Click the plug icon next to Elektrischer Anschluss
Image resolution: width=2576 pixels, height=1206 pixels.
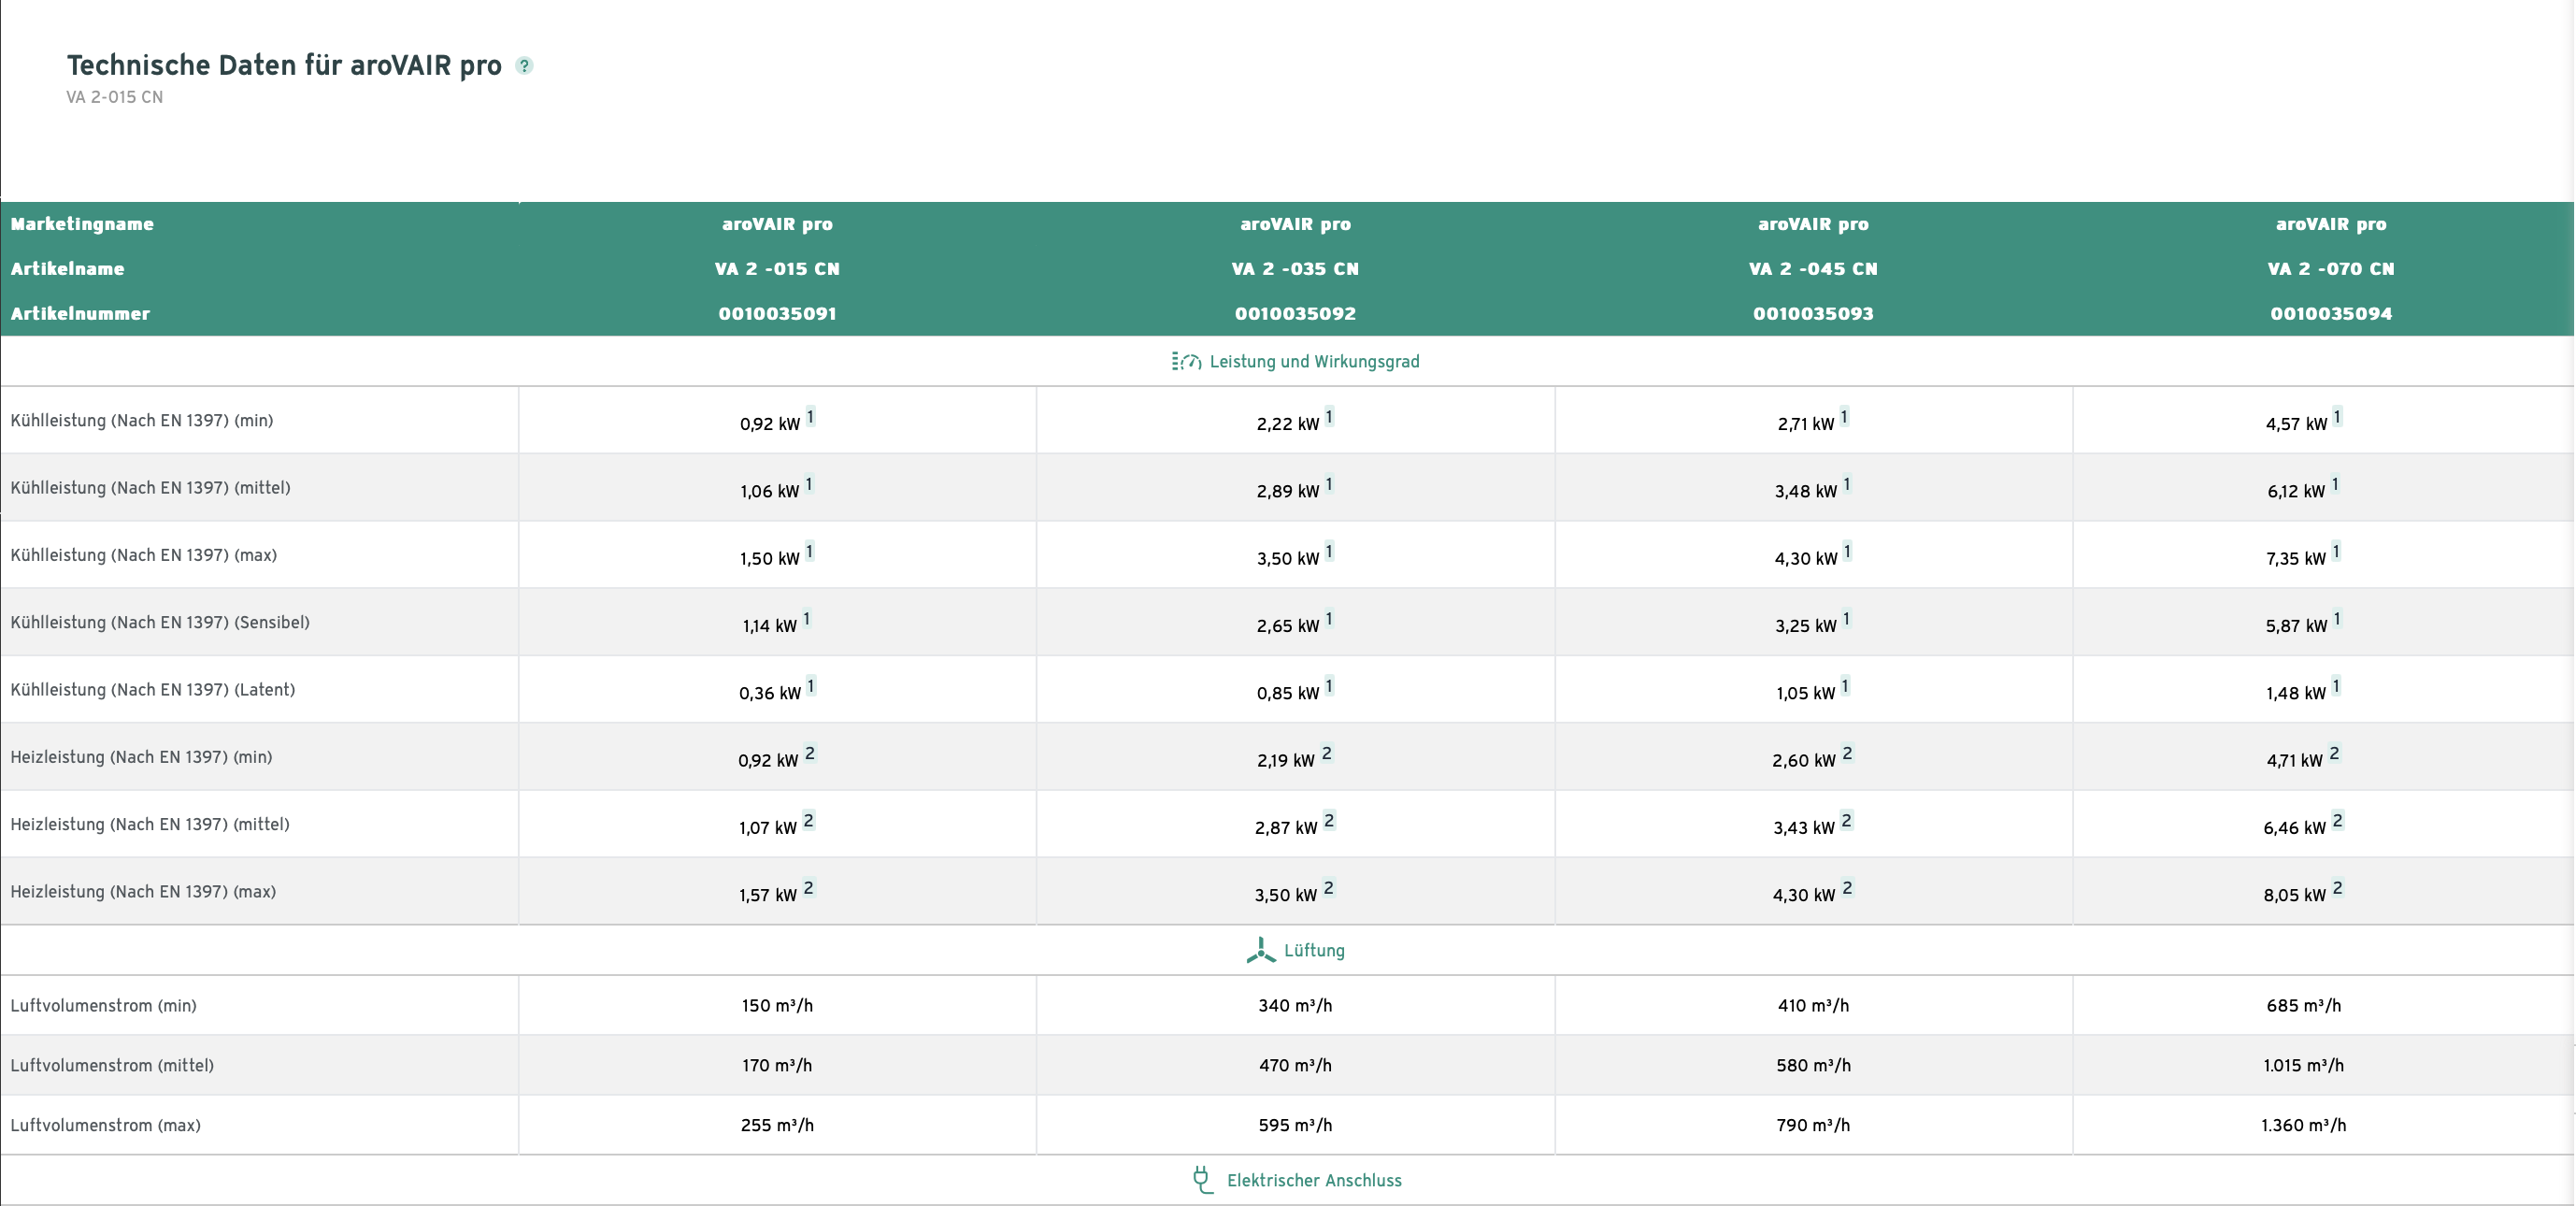(1203, 1180)
